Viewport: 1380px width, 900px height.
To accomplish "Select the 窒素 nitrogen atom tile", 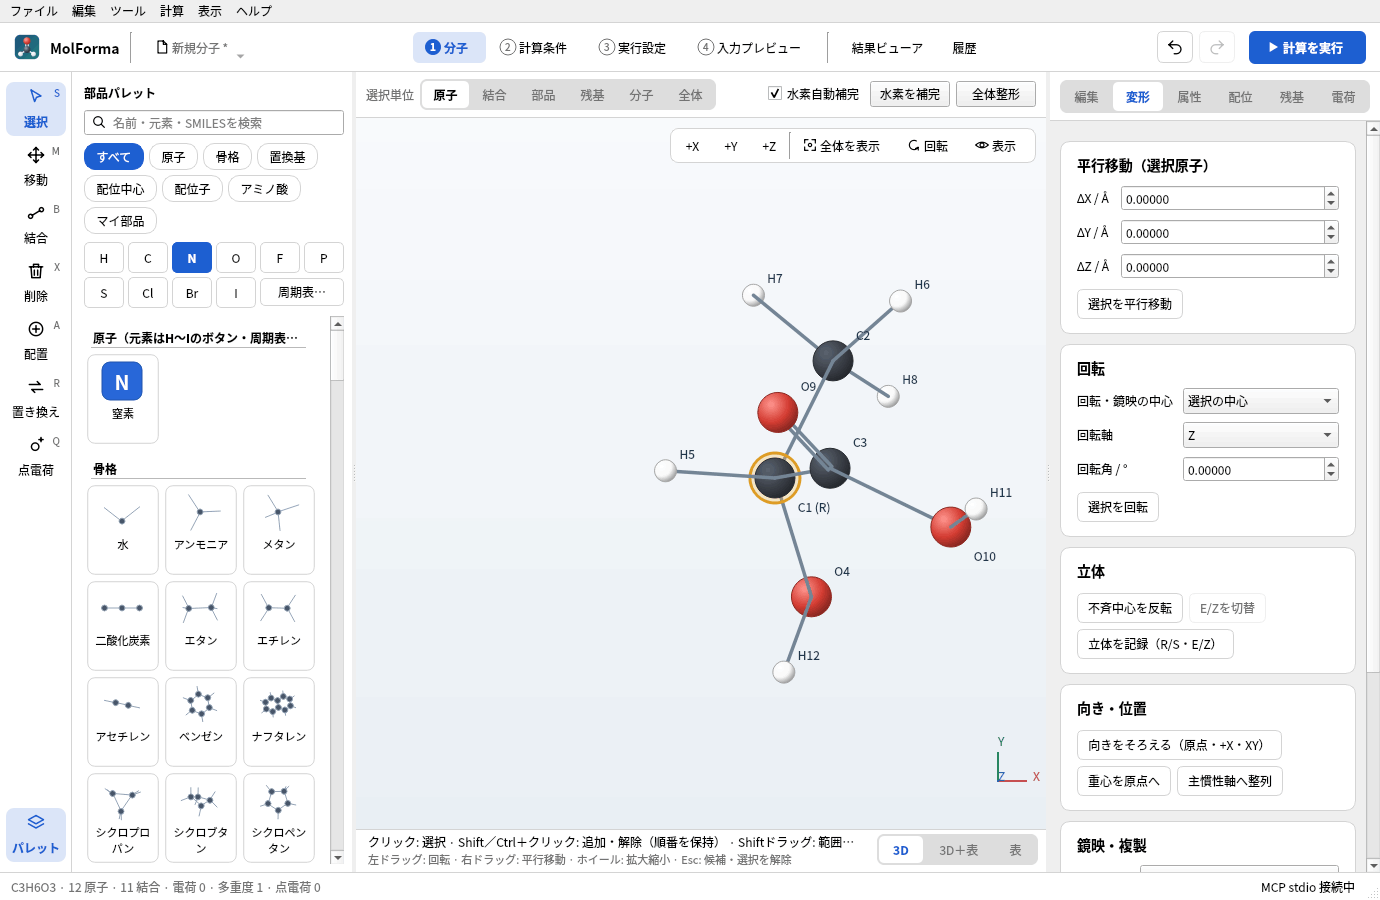I will click(123, 398).
